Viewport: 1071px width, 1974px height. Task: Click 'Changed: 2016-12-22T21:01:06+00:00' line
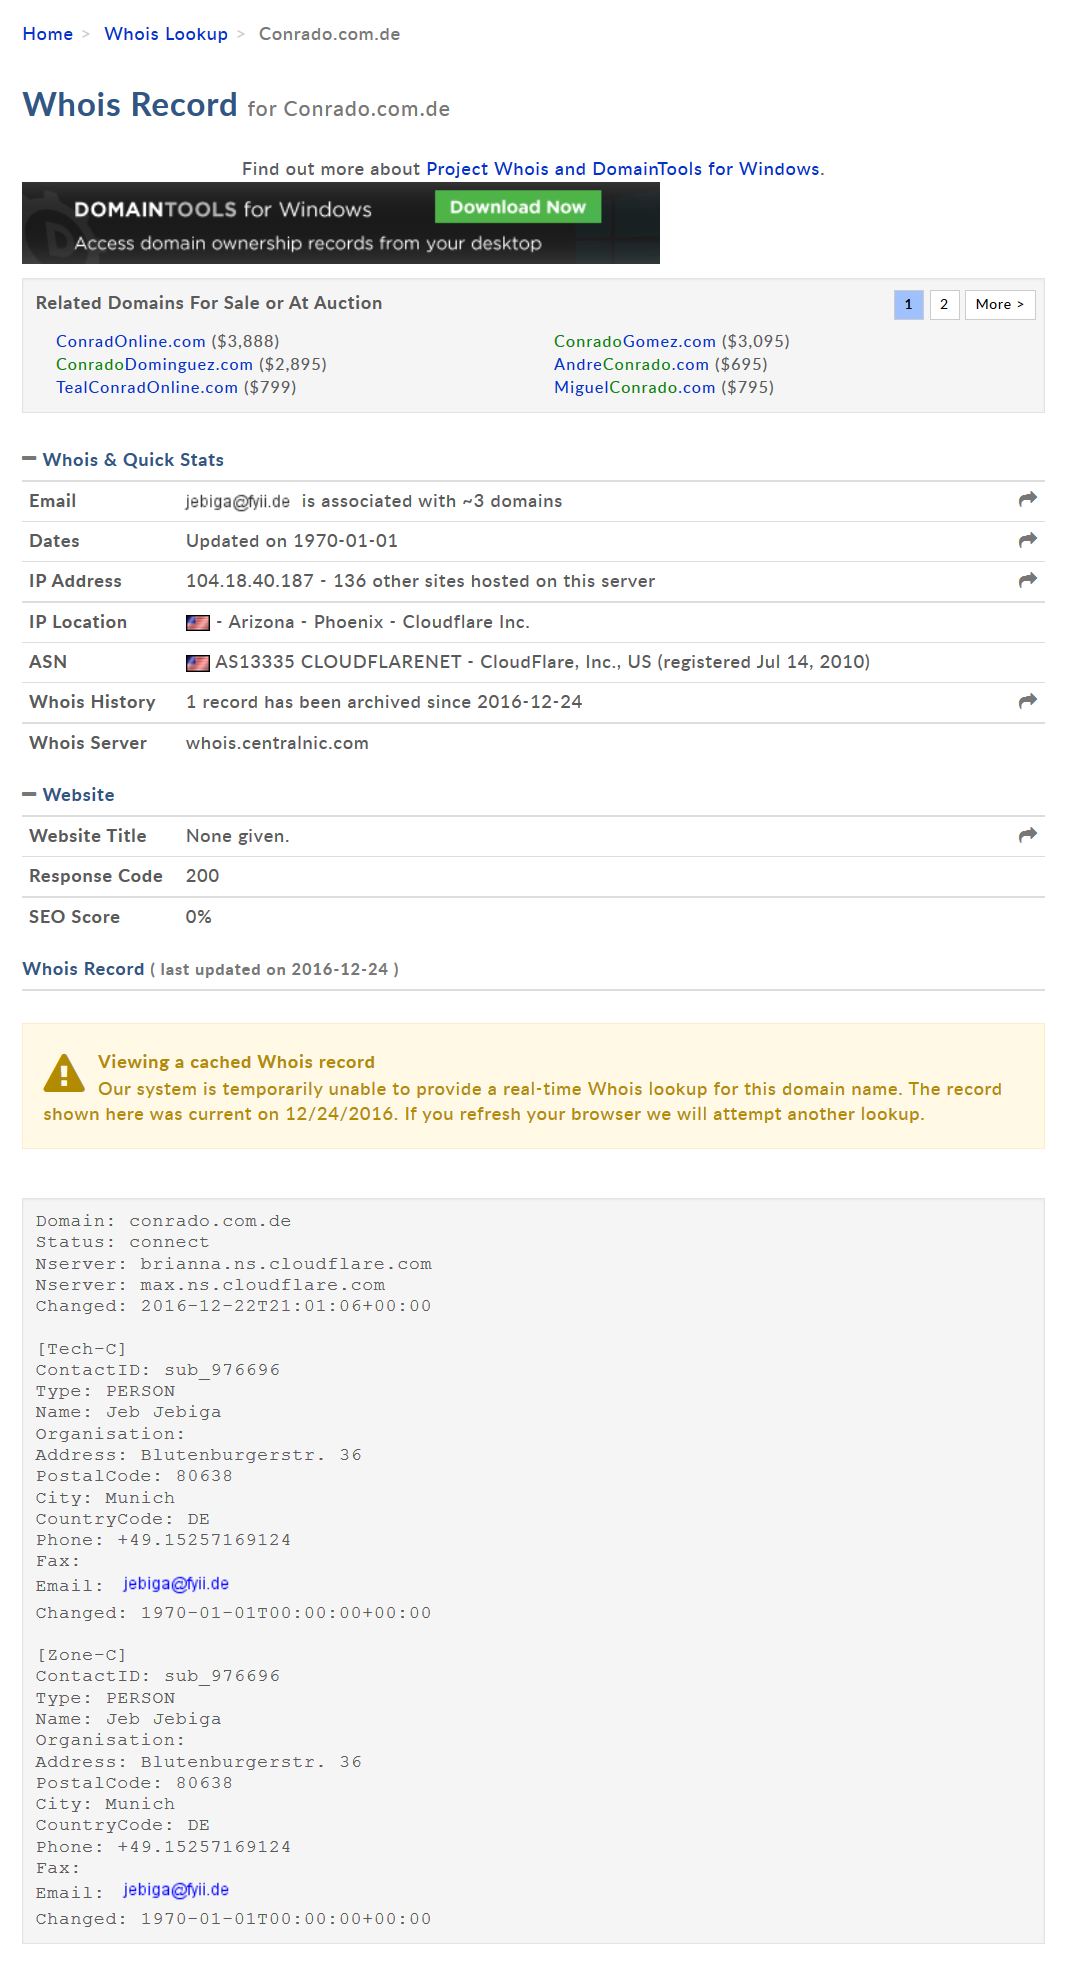click(x=233, y=1306)
